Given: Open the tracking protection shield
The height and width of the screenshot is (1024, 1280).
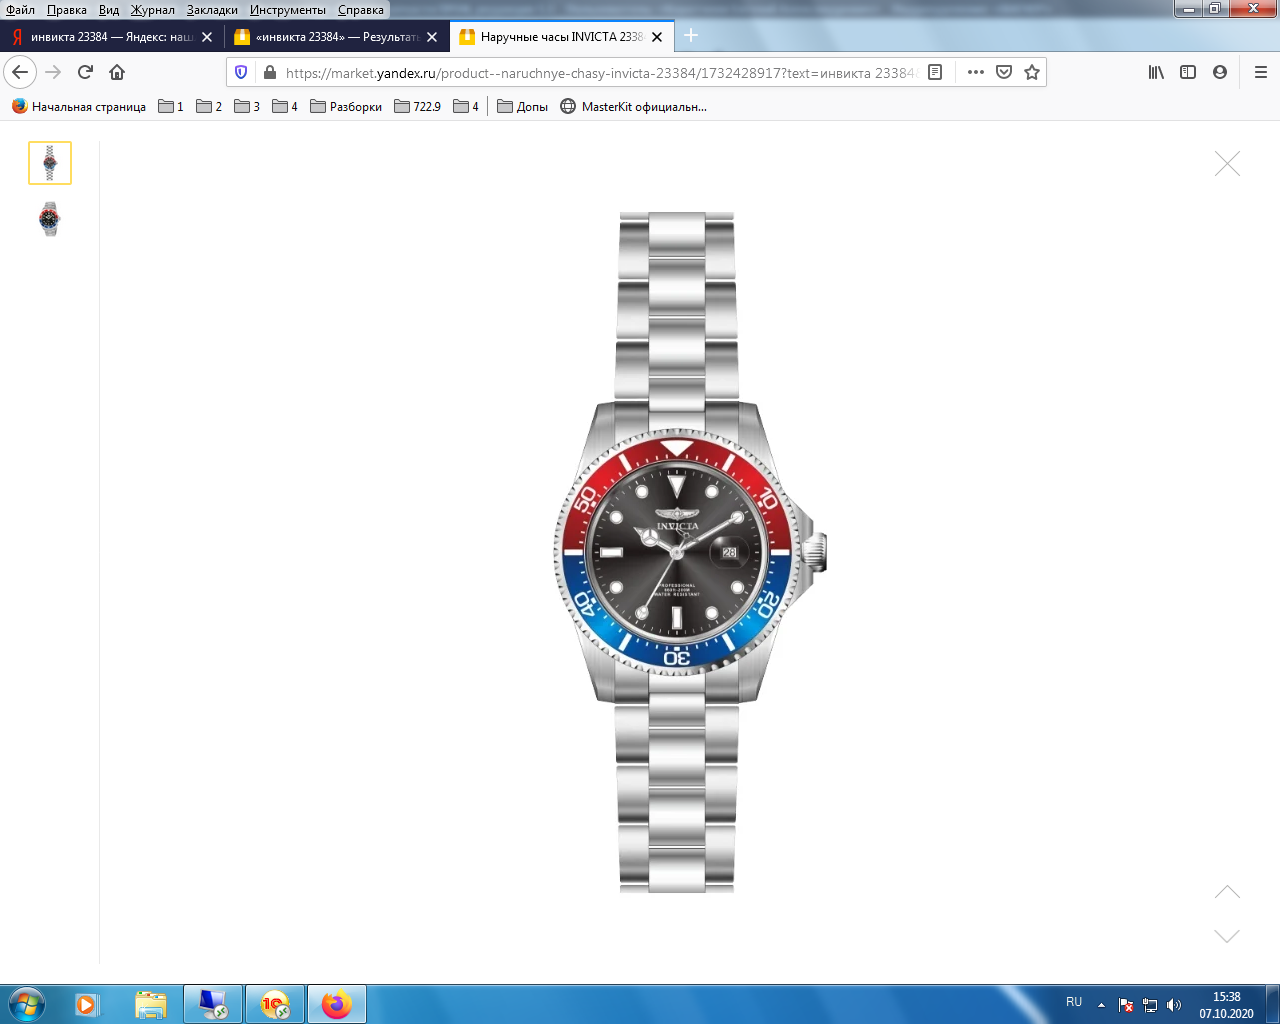Looking at the screenshot, I should 241,72.
